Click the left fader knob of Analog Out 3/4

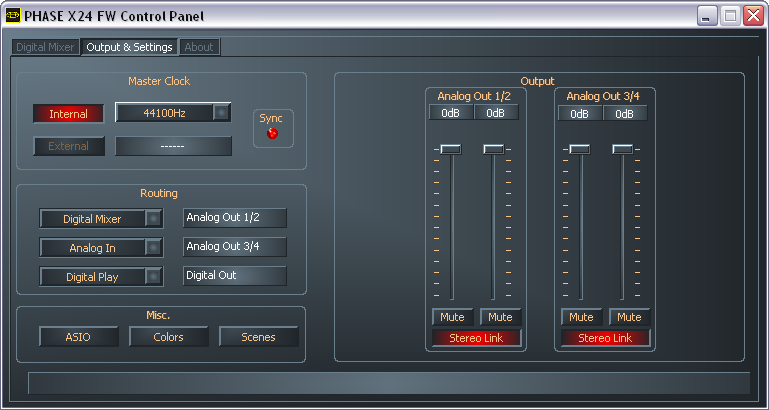[579, 149]
